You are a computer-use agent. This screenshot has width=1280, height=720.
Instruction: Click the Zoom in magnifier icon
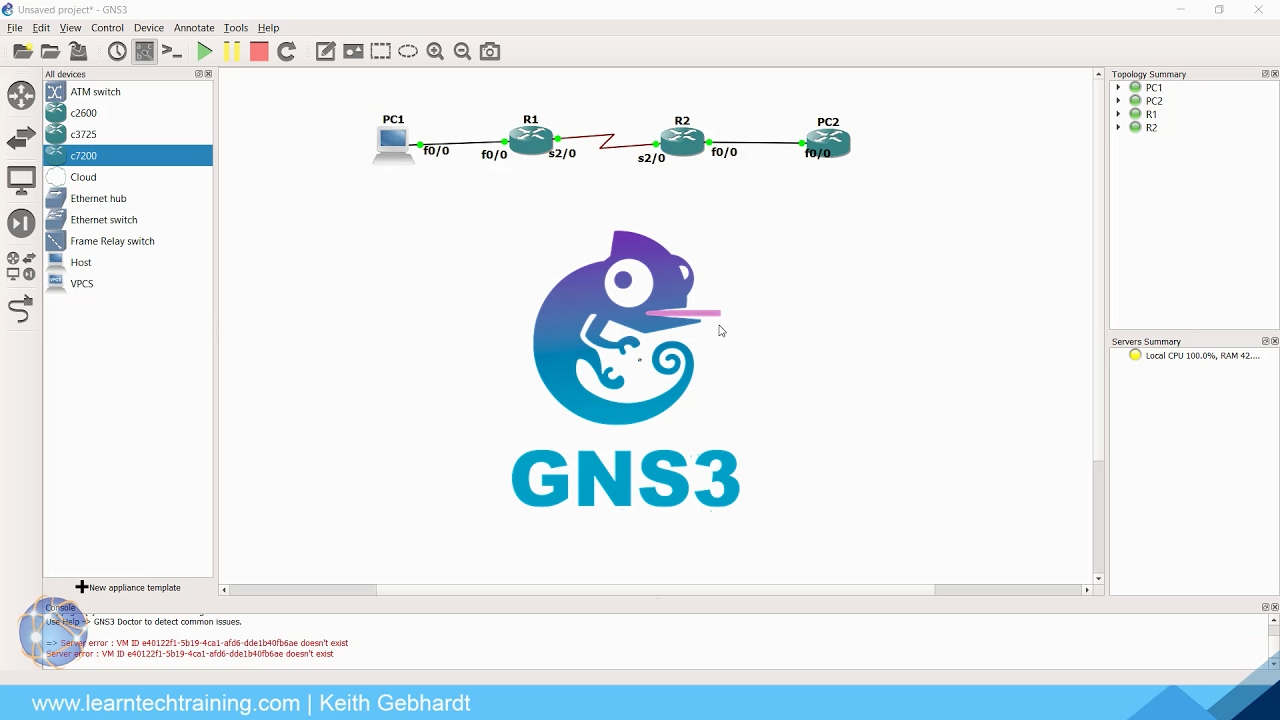(x=435, y=51)
